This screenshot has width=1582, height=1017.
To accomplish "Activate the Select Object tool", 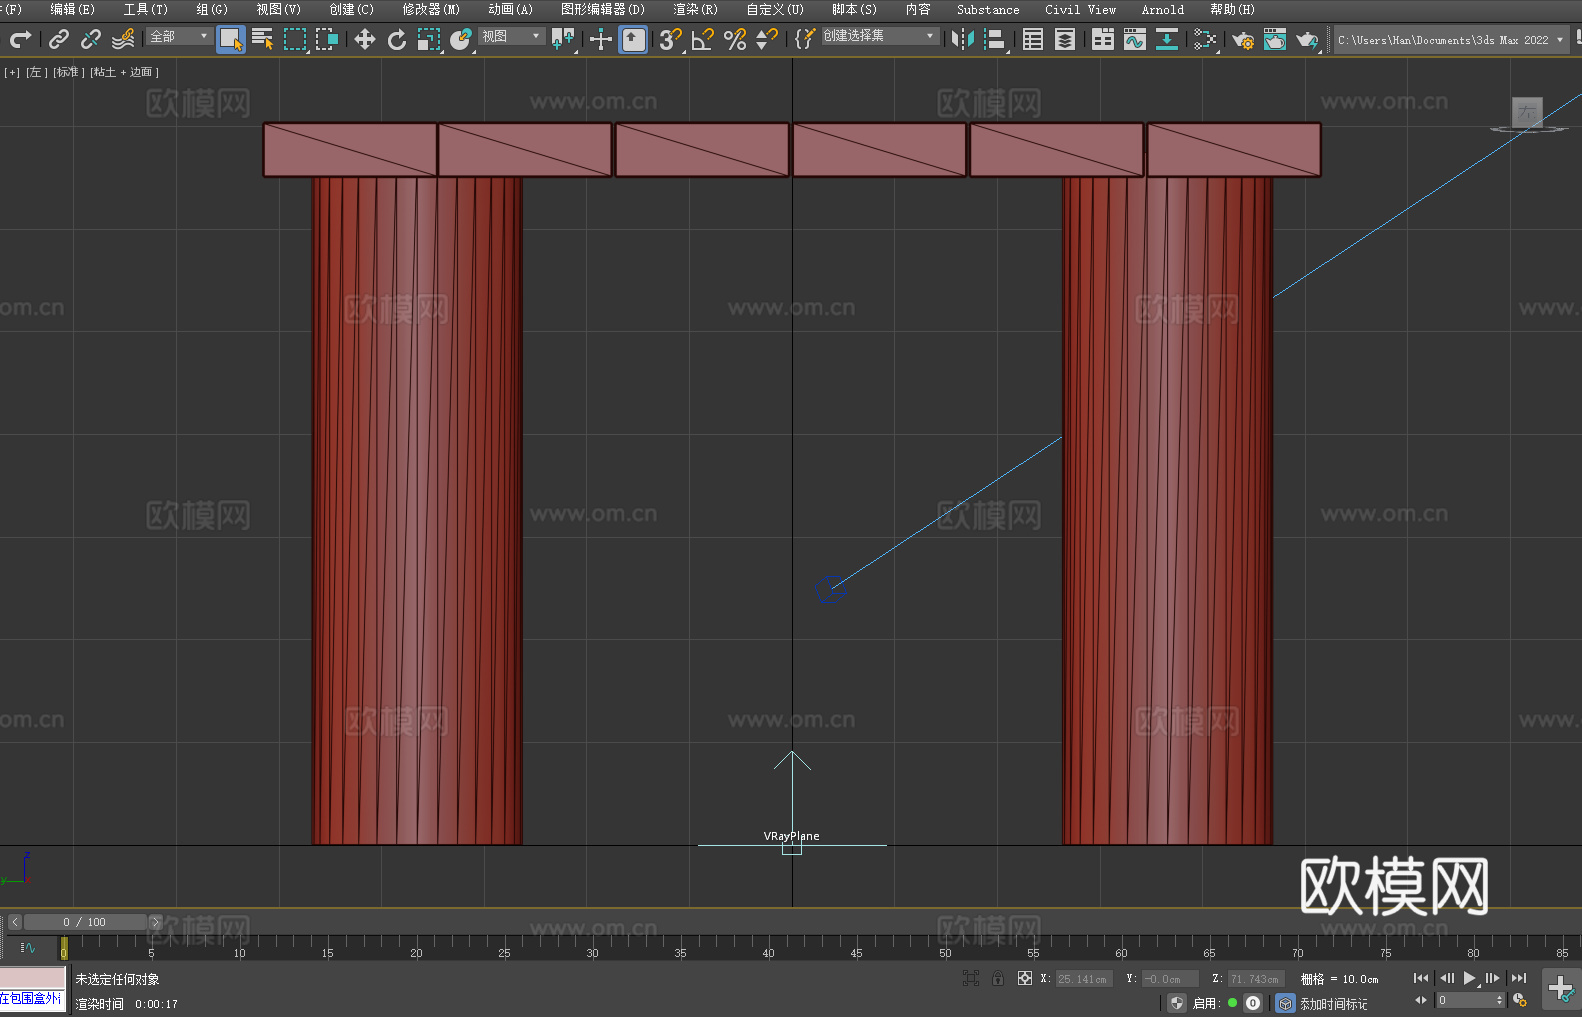I will tap(231, 39).
